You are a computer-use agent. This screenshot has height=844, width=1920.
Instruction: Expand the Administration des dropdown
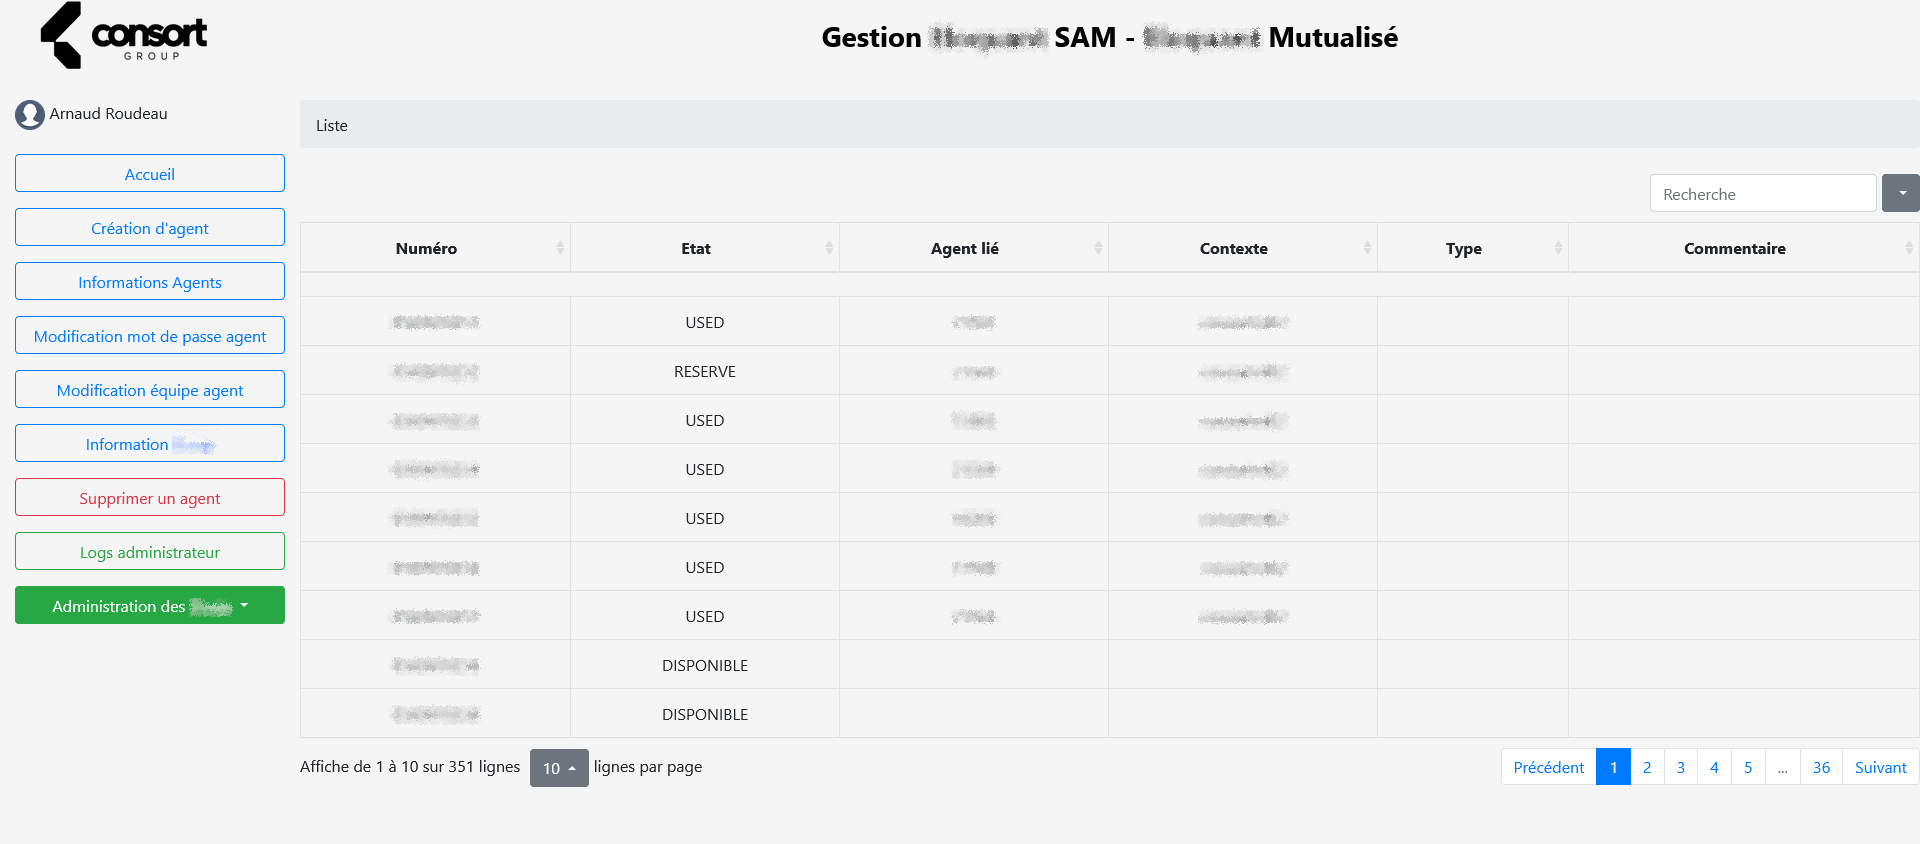150,606
